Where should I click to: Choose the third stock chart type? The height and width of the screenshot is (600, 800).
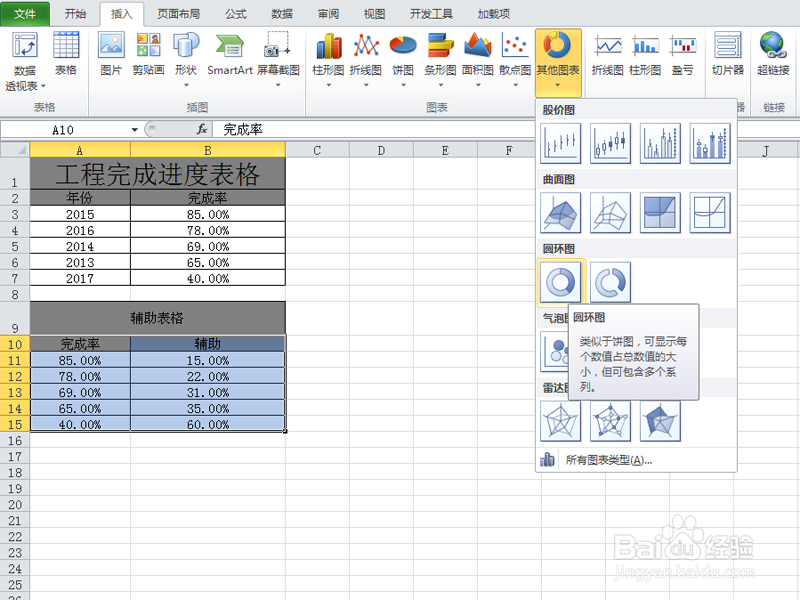pos(660,143)
